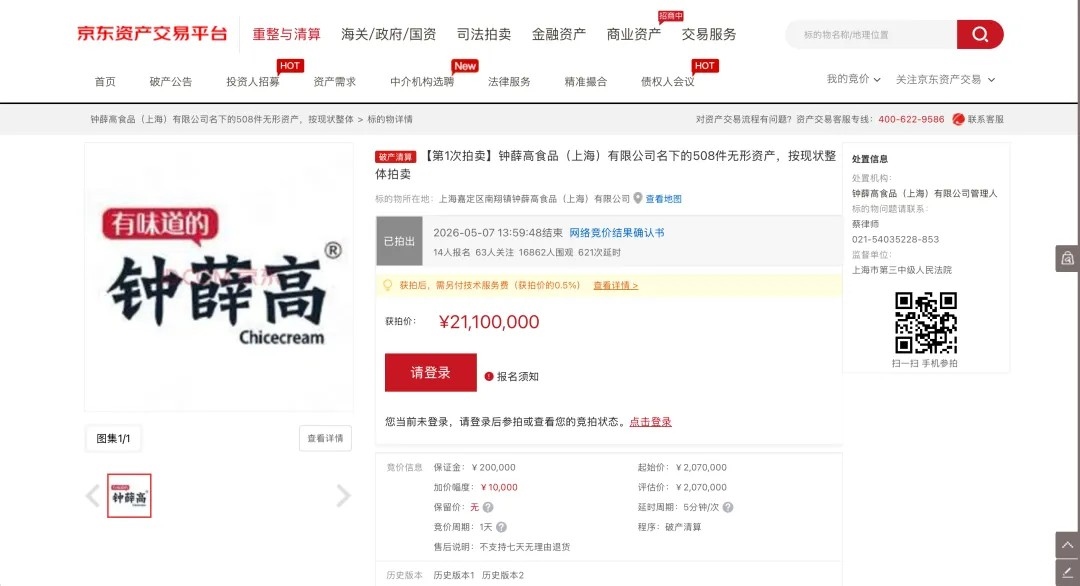This screenshot has width=1080, height=586.
Task: Click the lightbulb tip icon in yellow notice
Action: click(x=388, y=285)
